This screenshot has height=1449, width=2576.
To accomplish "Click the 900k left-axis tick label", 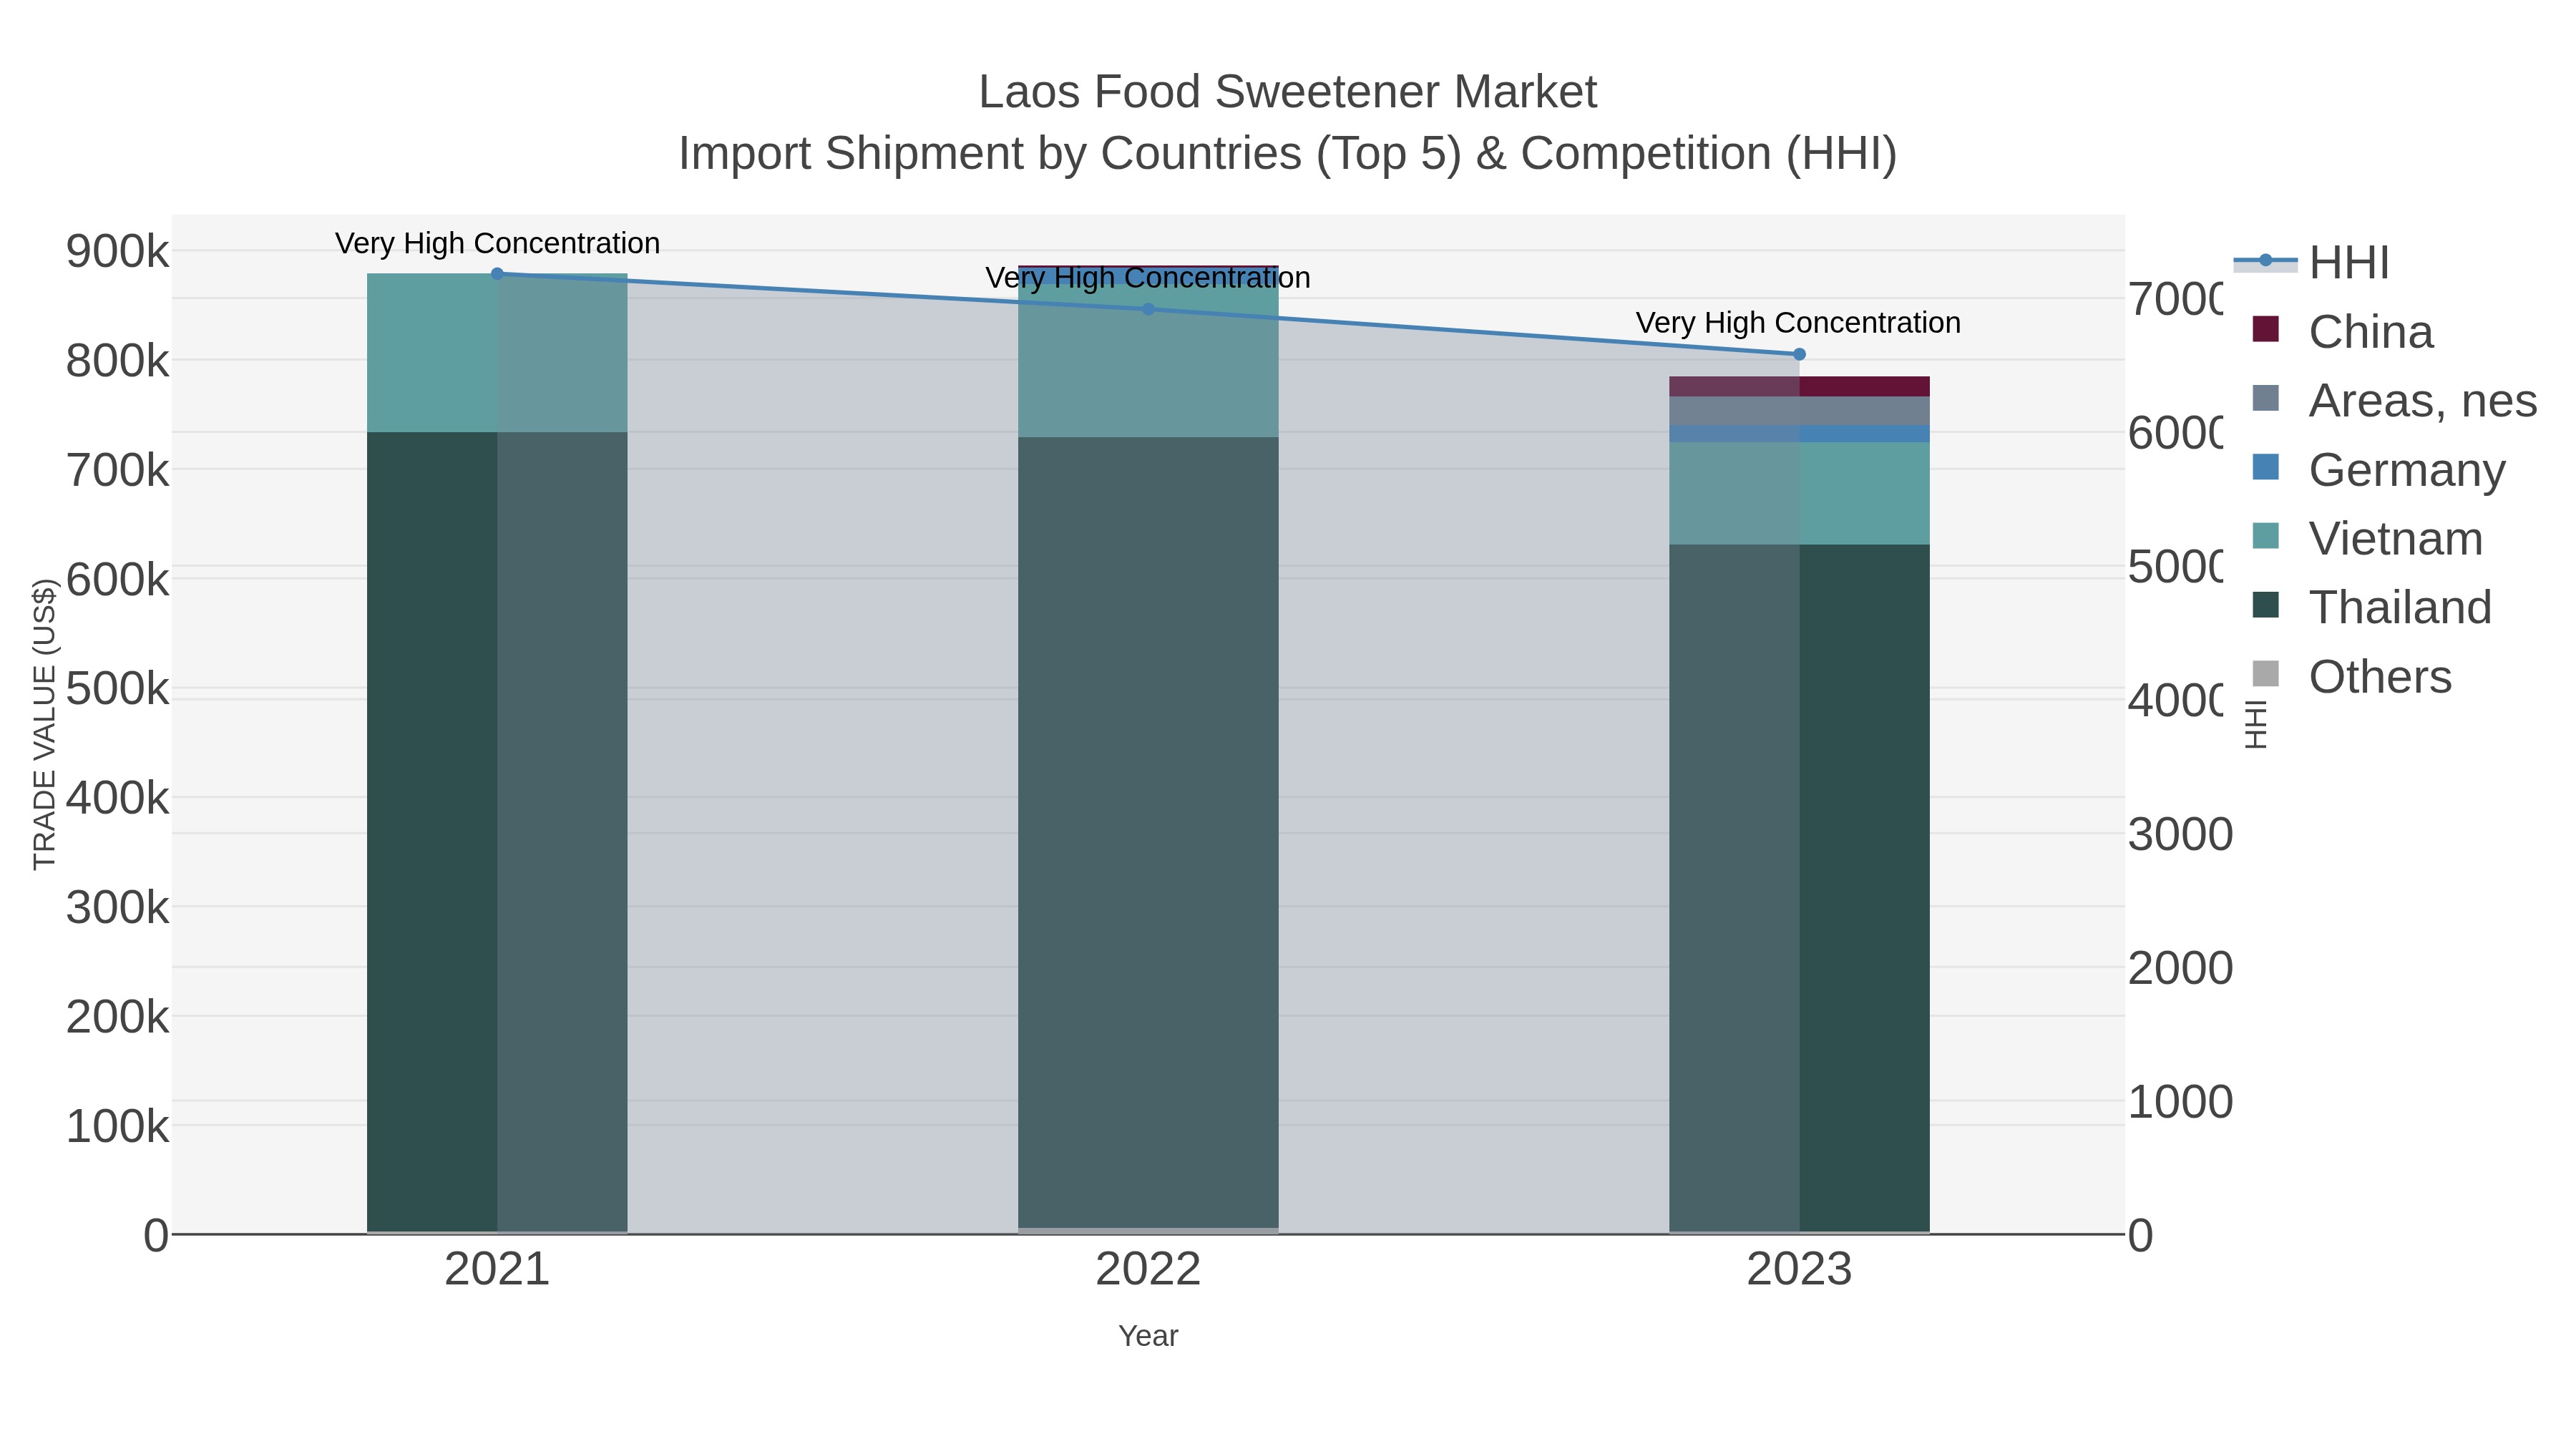I will point(118,251).
